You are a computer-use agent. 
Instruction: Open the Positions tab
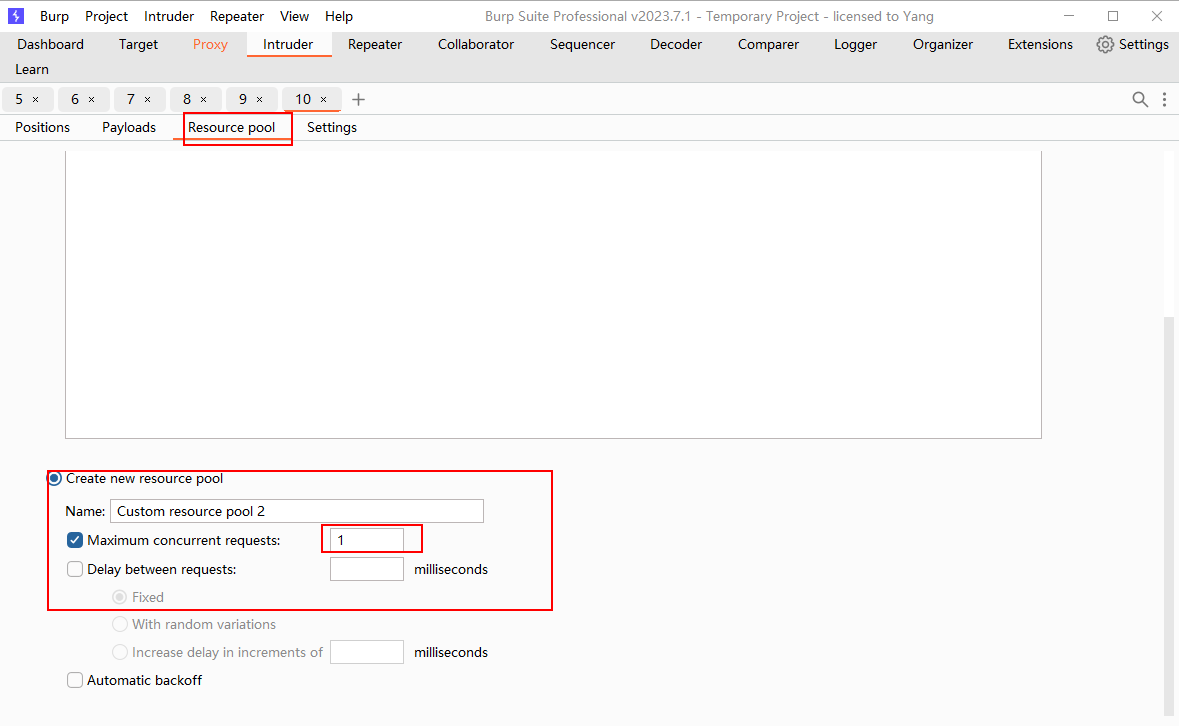(42, 127)
